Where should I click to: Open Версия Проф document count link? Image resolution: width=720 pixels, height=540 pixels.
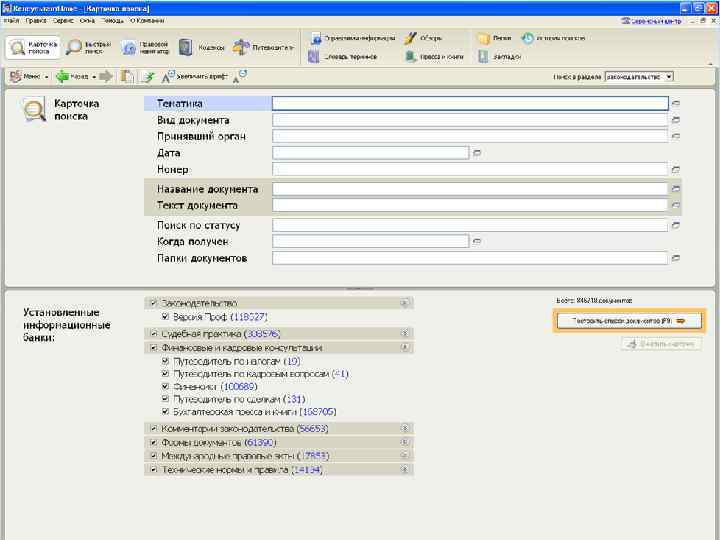coord(249,317)
